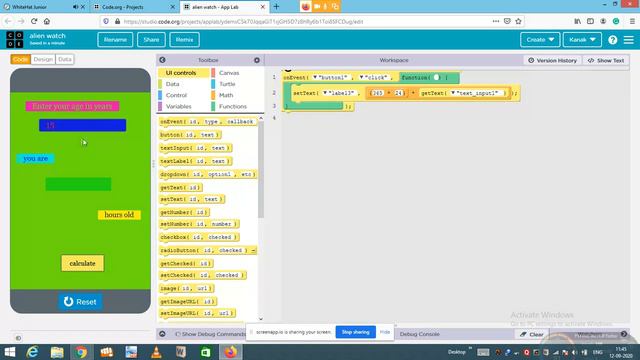
Task: Open a new browser tab with plus icon
Action: coord(276,7)
